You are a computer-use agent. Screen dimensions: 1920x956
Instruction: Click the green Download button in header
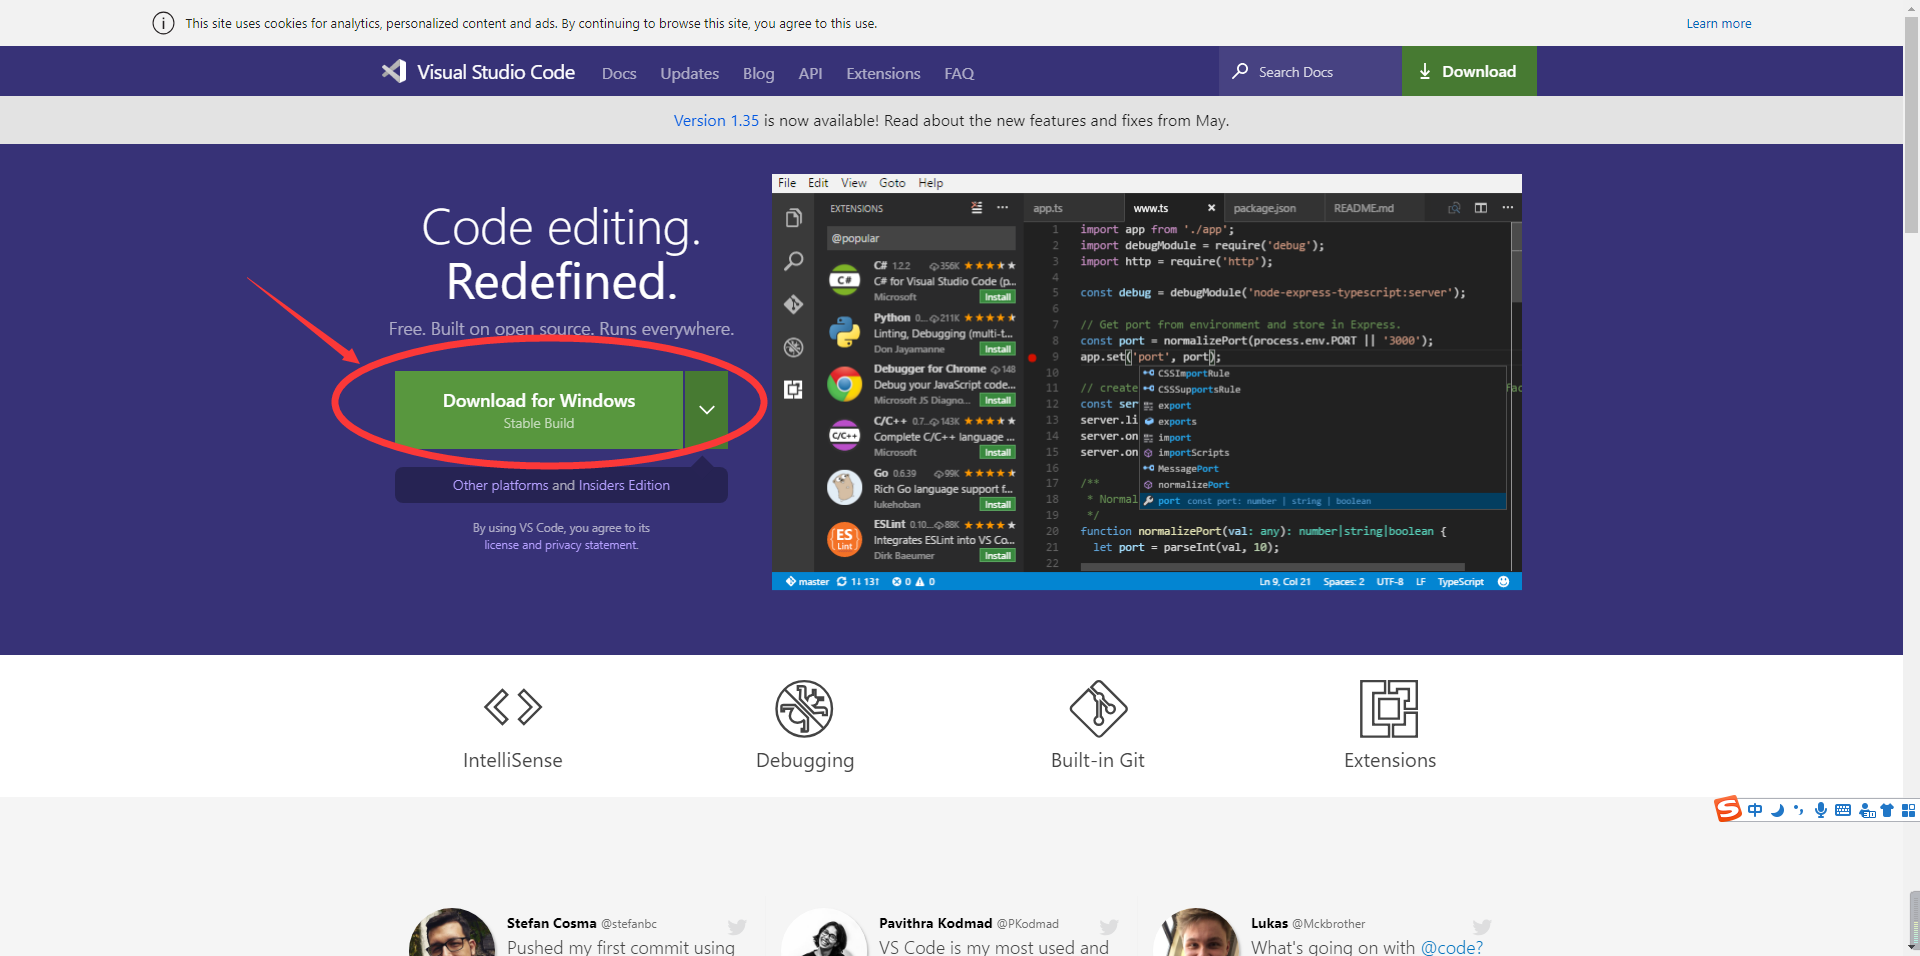pos(1469,71)
